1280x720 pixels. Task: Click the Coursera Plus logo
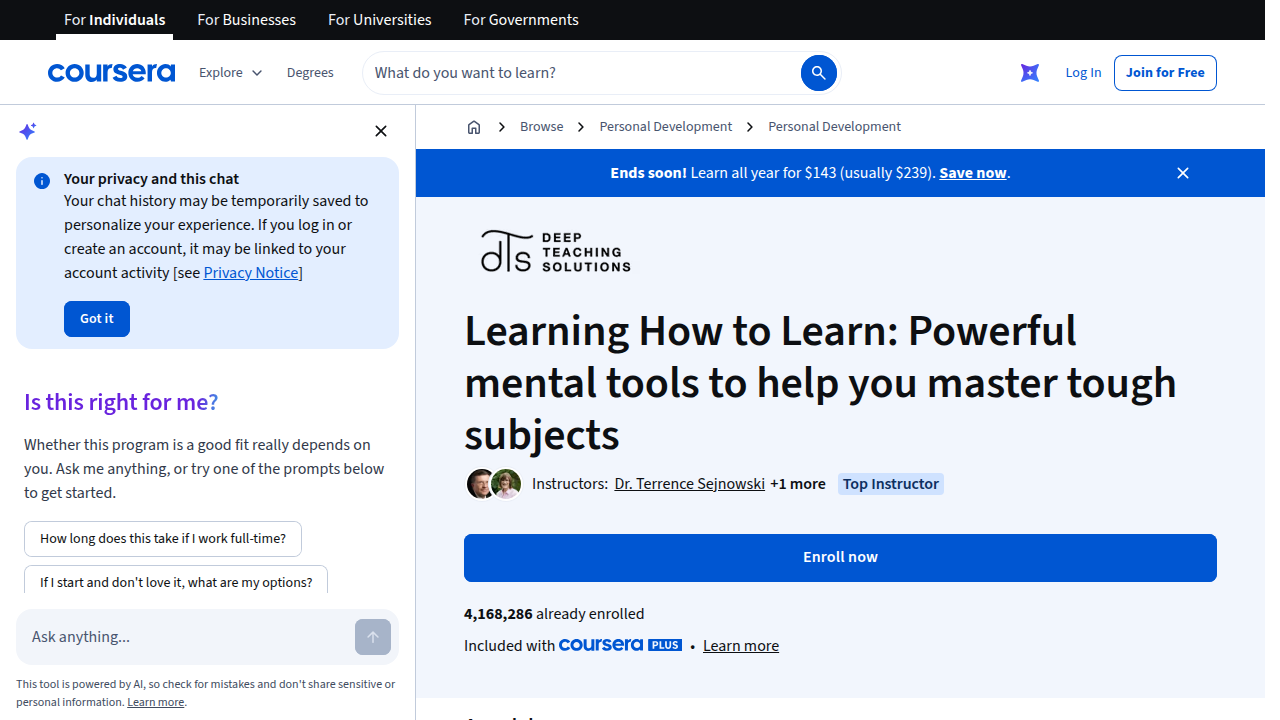coord(620,645)
